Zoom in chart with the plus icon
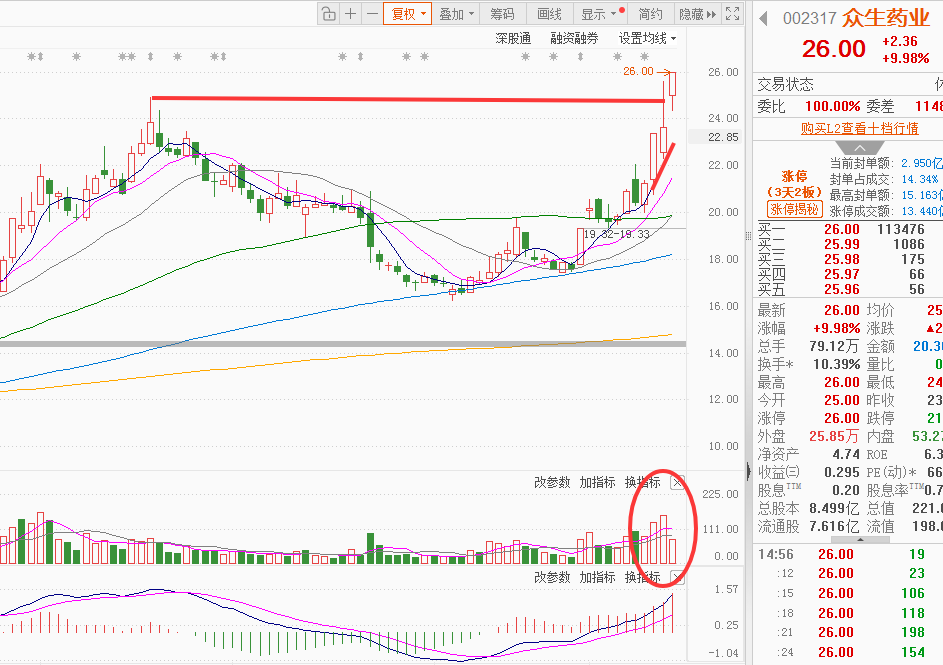943x665 pixels. [350, 14]
